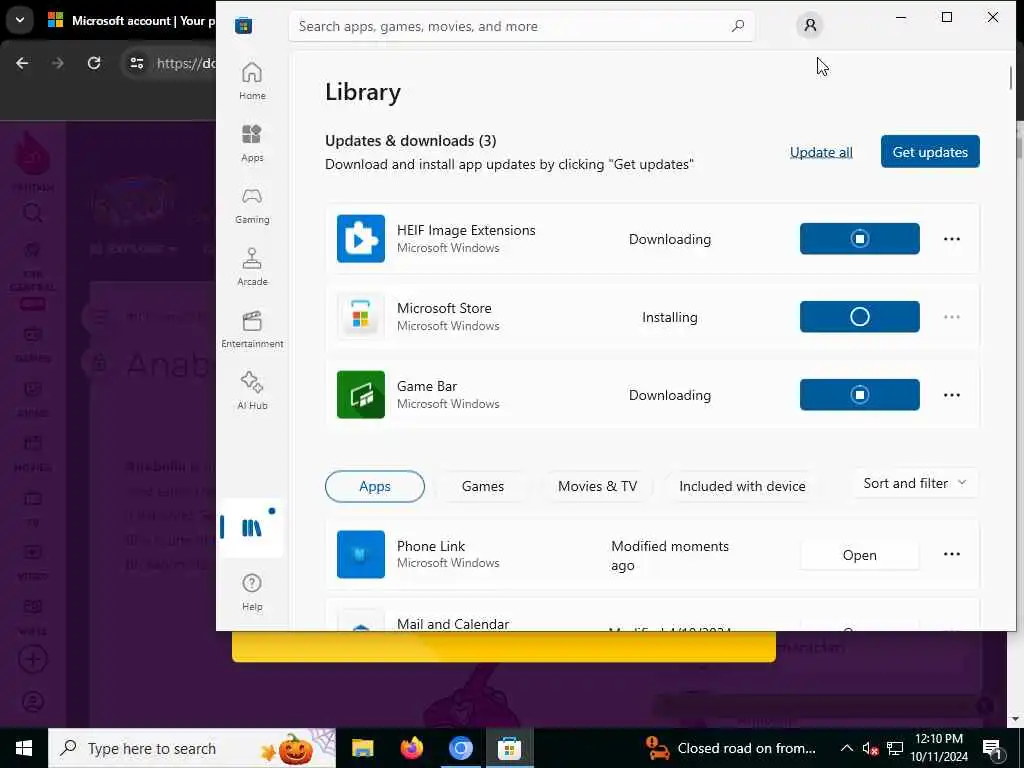Image resolution: width=1024 pixels, height=768 pixels.
Task: Expand the Sort and filter dropdown
Action: [914, 483]
